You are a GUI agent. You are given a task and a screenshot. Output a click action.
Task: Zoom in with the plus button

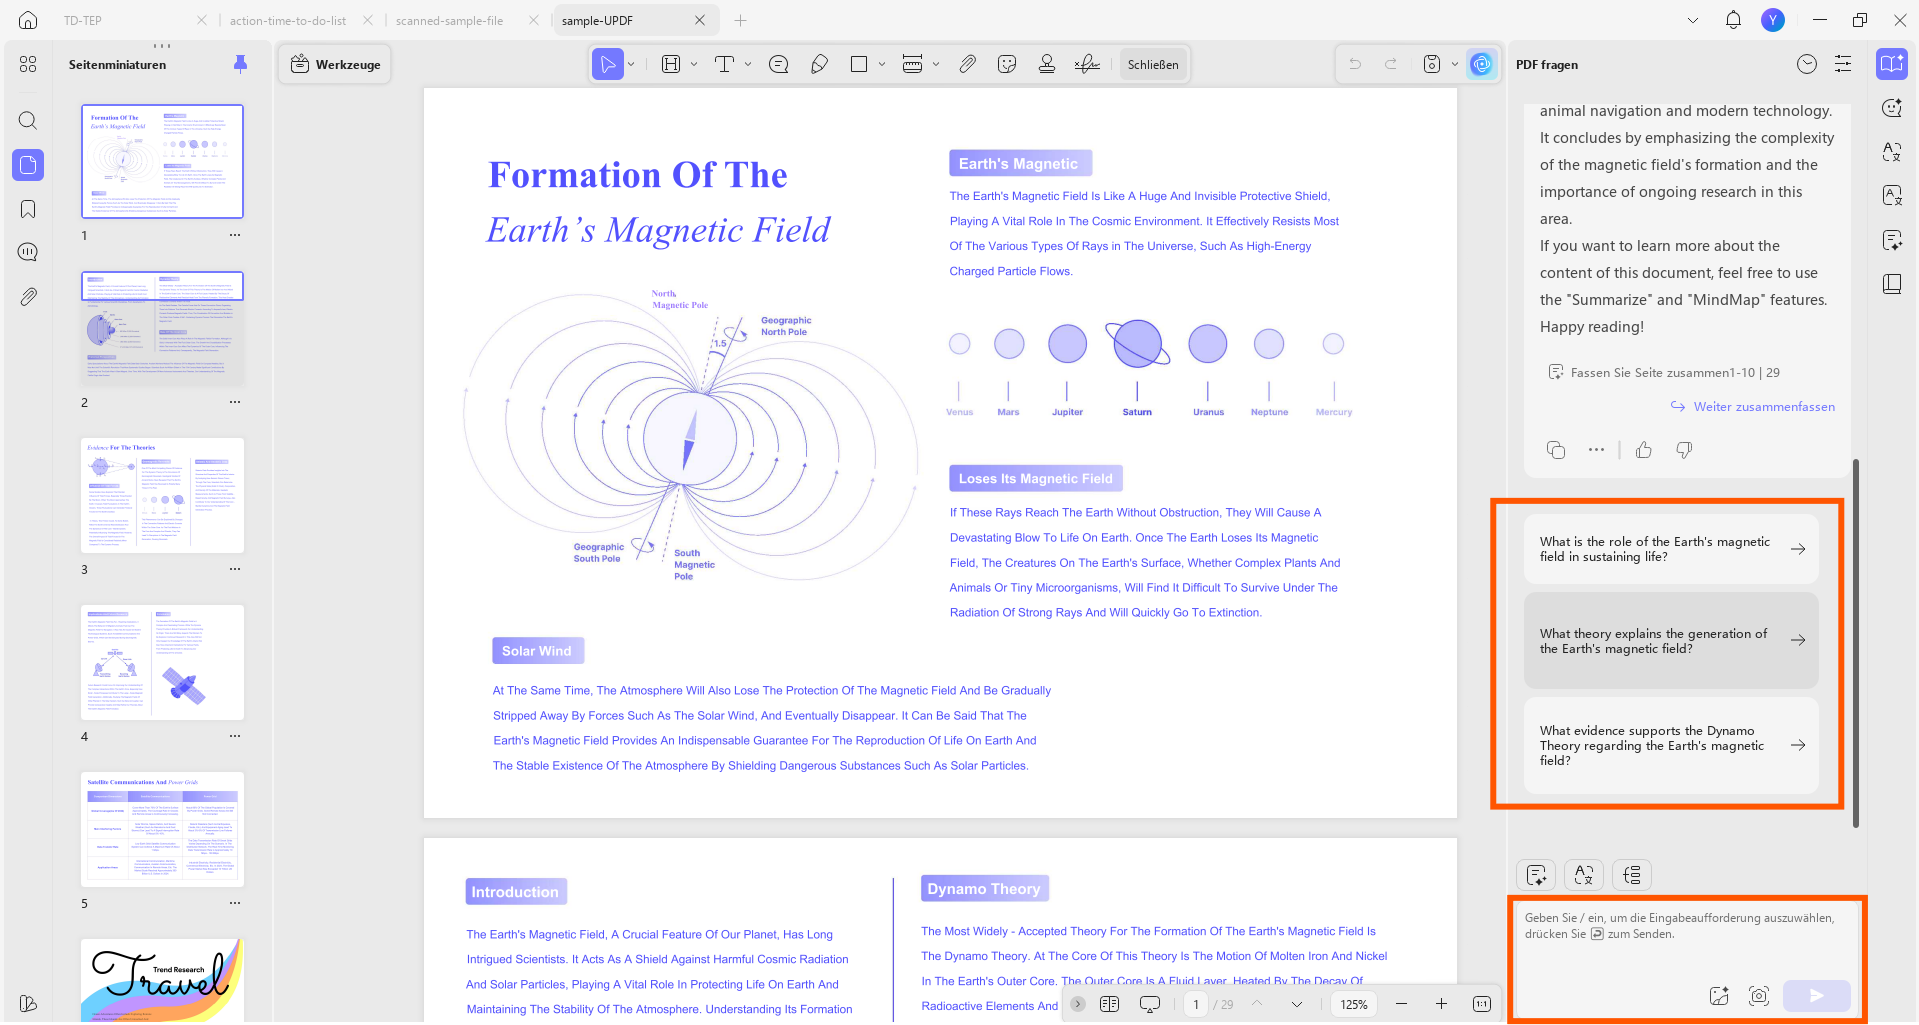click(x=1441, y=1004)
